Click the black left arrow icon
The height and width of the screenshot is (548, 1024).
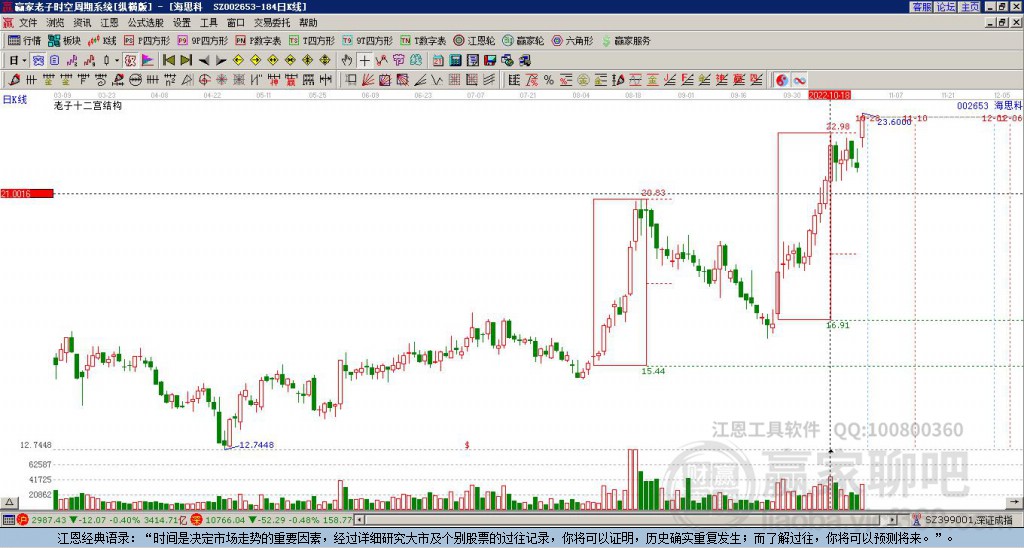pyautogui.click(x=203, y=61)
